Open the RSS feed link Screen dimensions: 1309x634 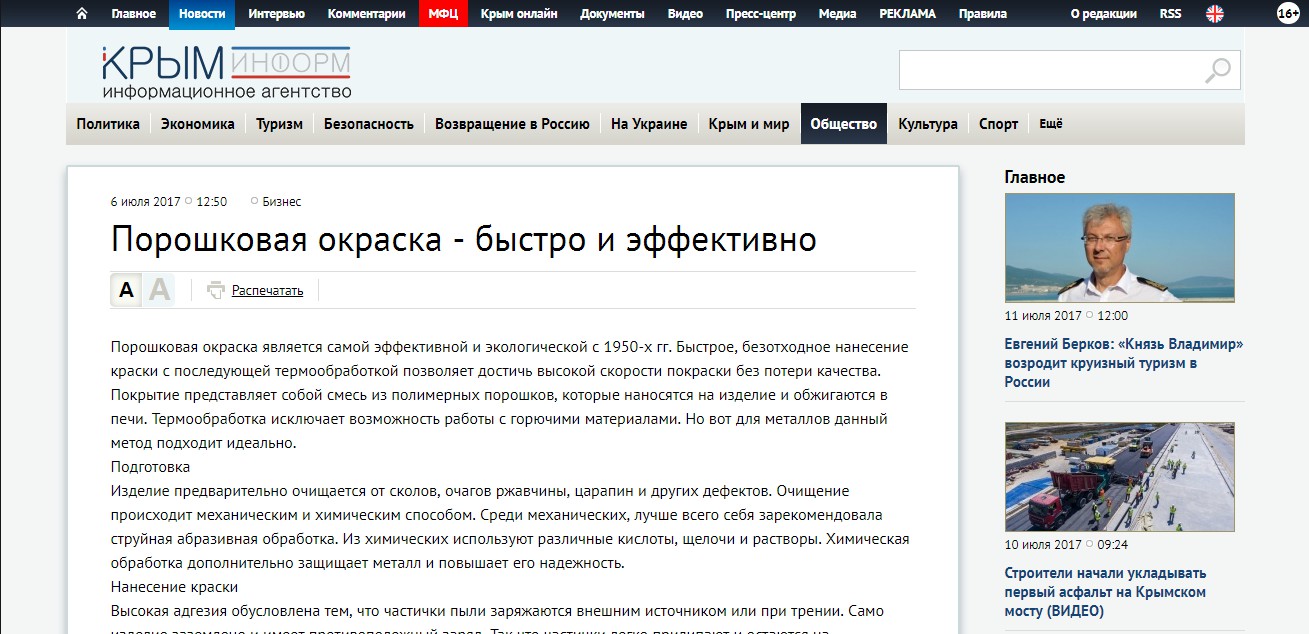coord(1170,14)
